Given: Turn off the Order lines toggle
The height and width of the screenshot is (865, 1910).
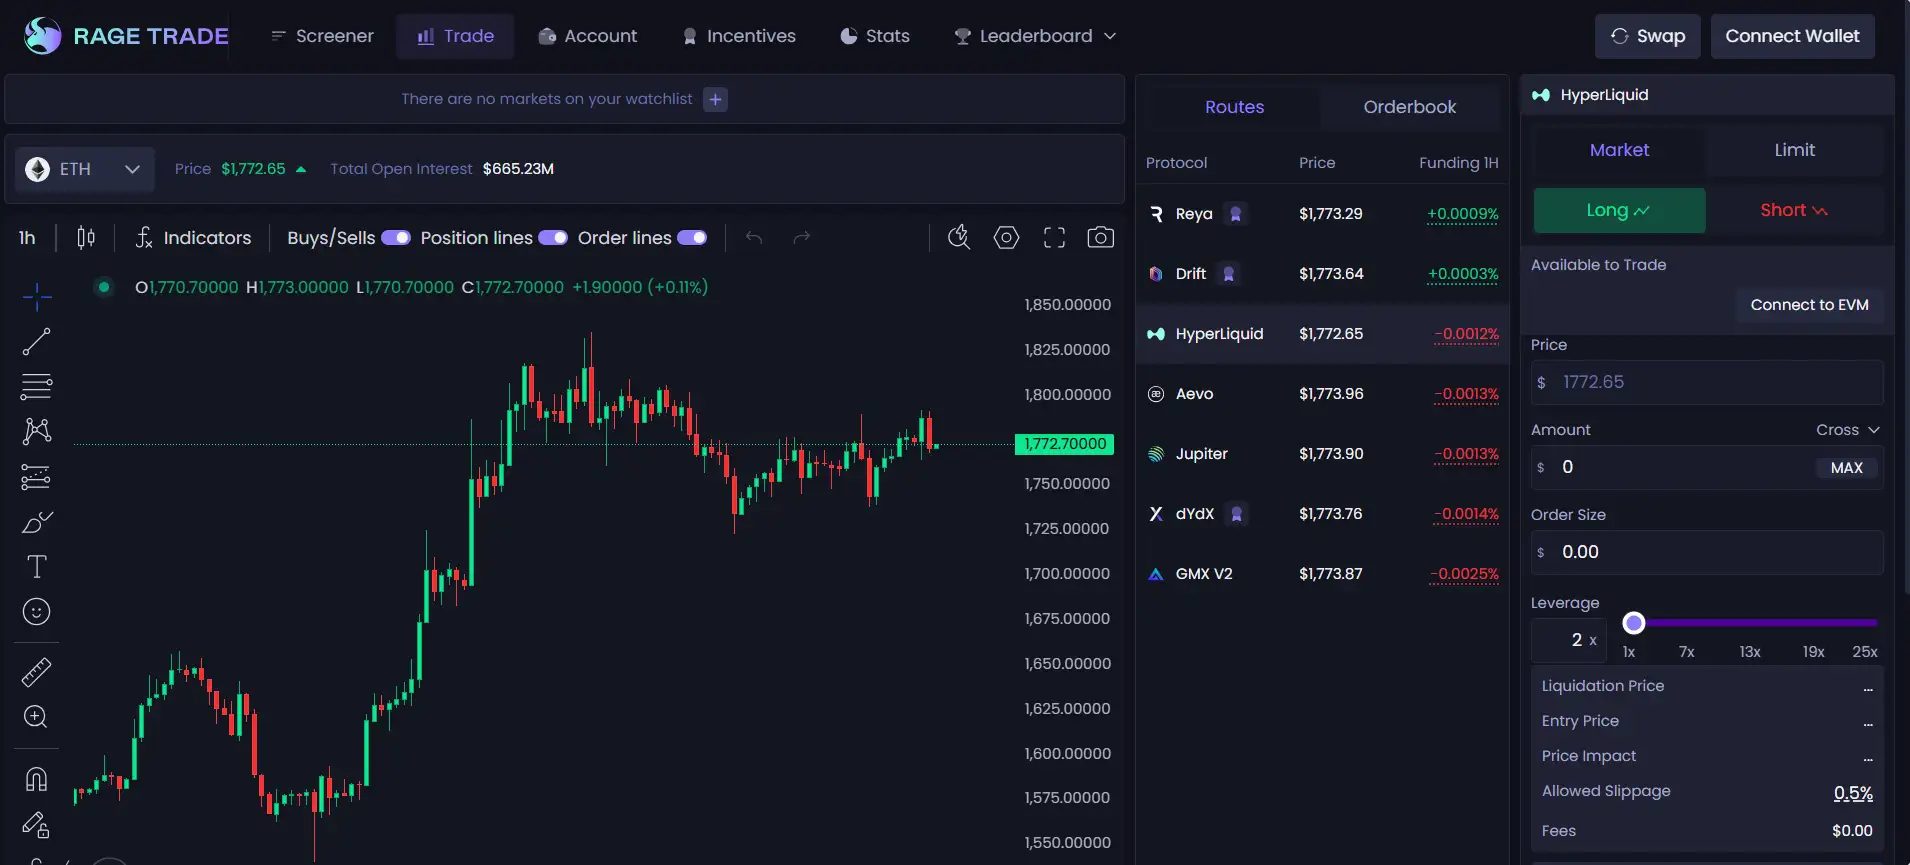Looking at the screenshot, I should pos(692,238).
